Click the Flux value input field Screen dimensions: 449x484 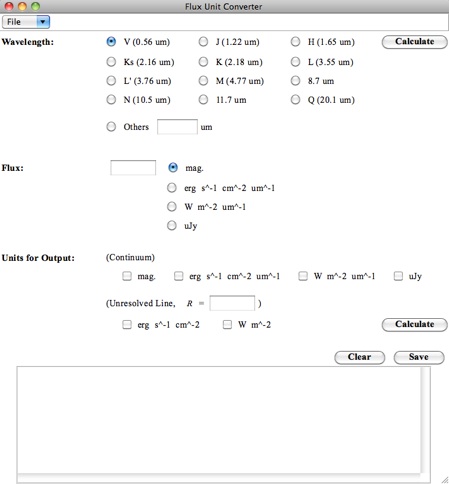pos(133,168)
